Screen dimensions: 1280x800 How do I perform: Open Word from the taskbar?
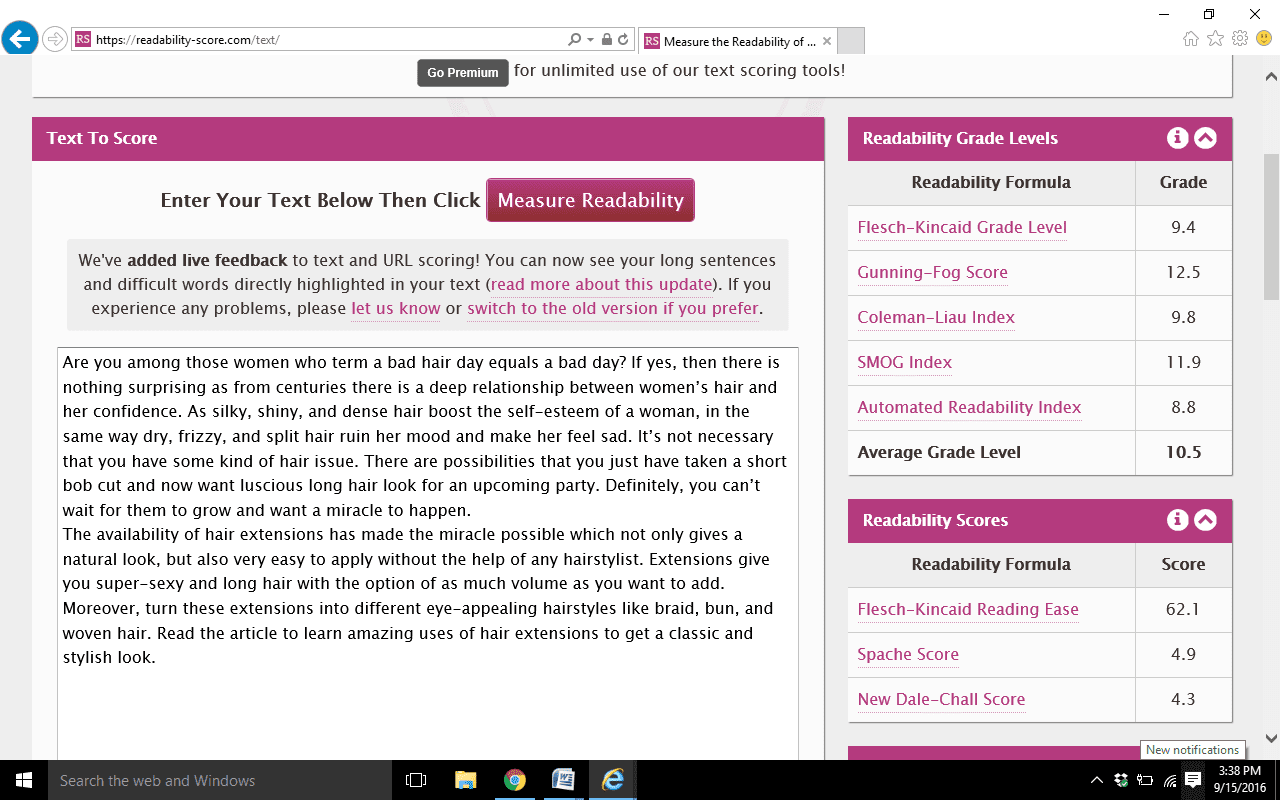(x=563, y=780)
